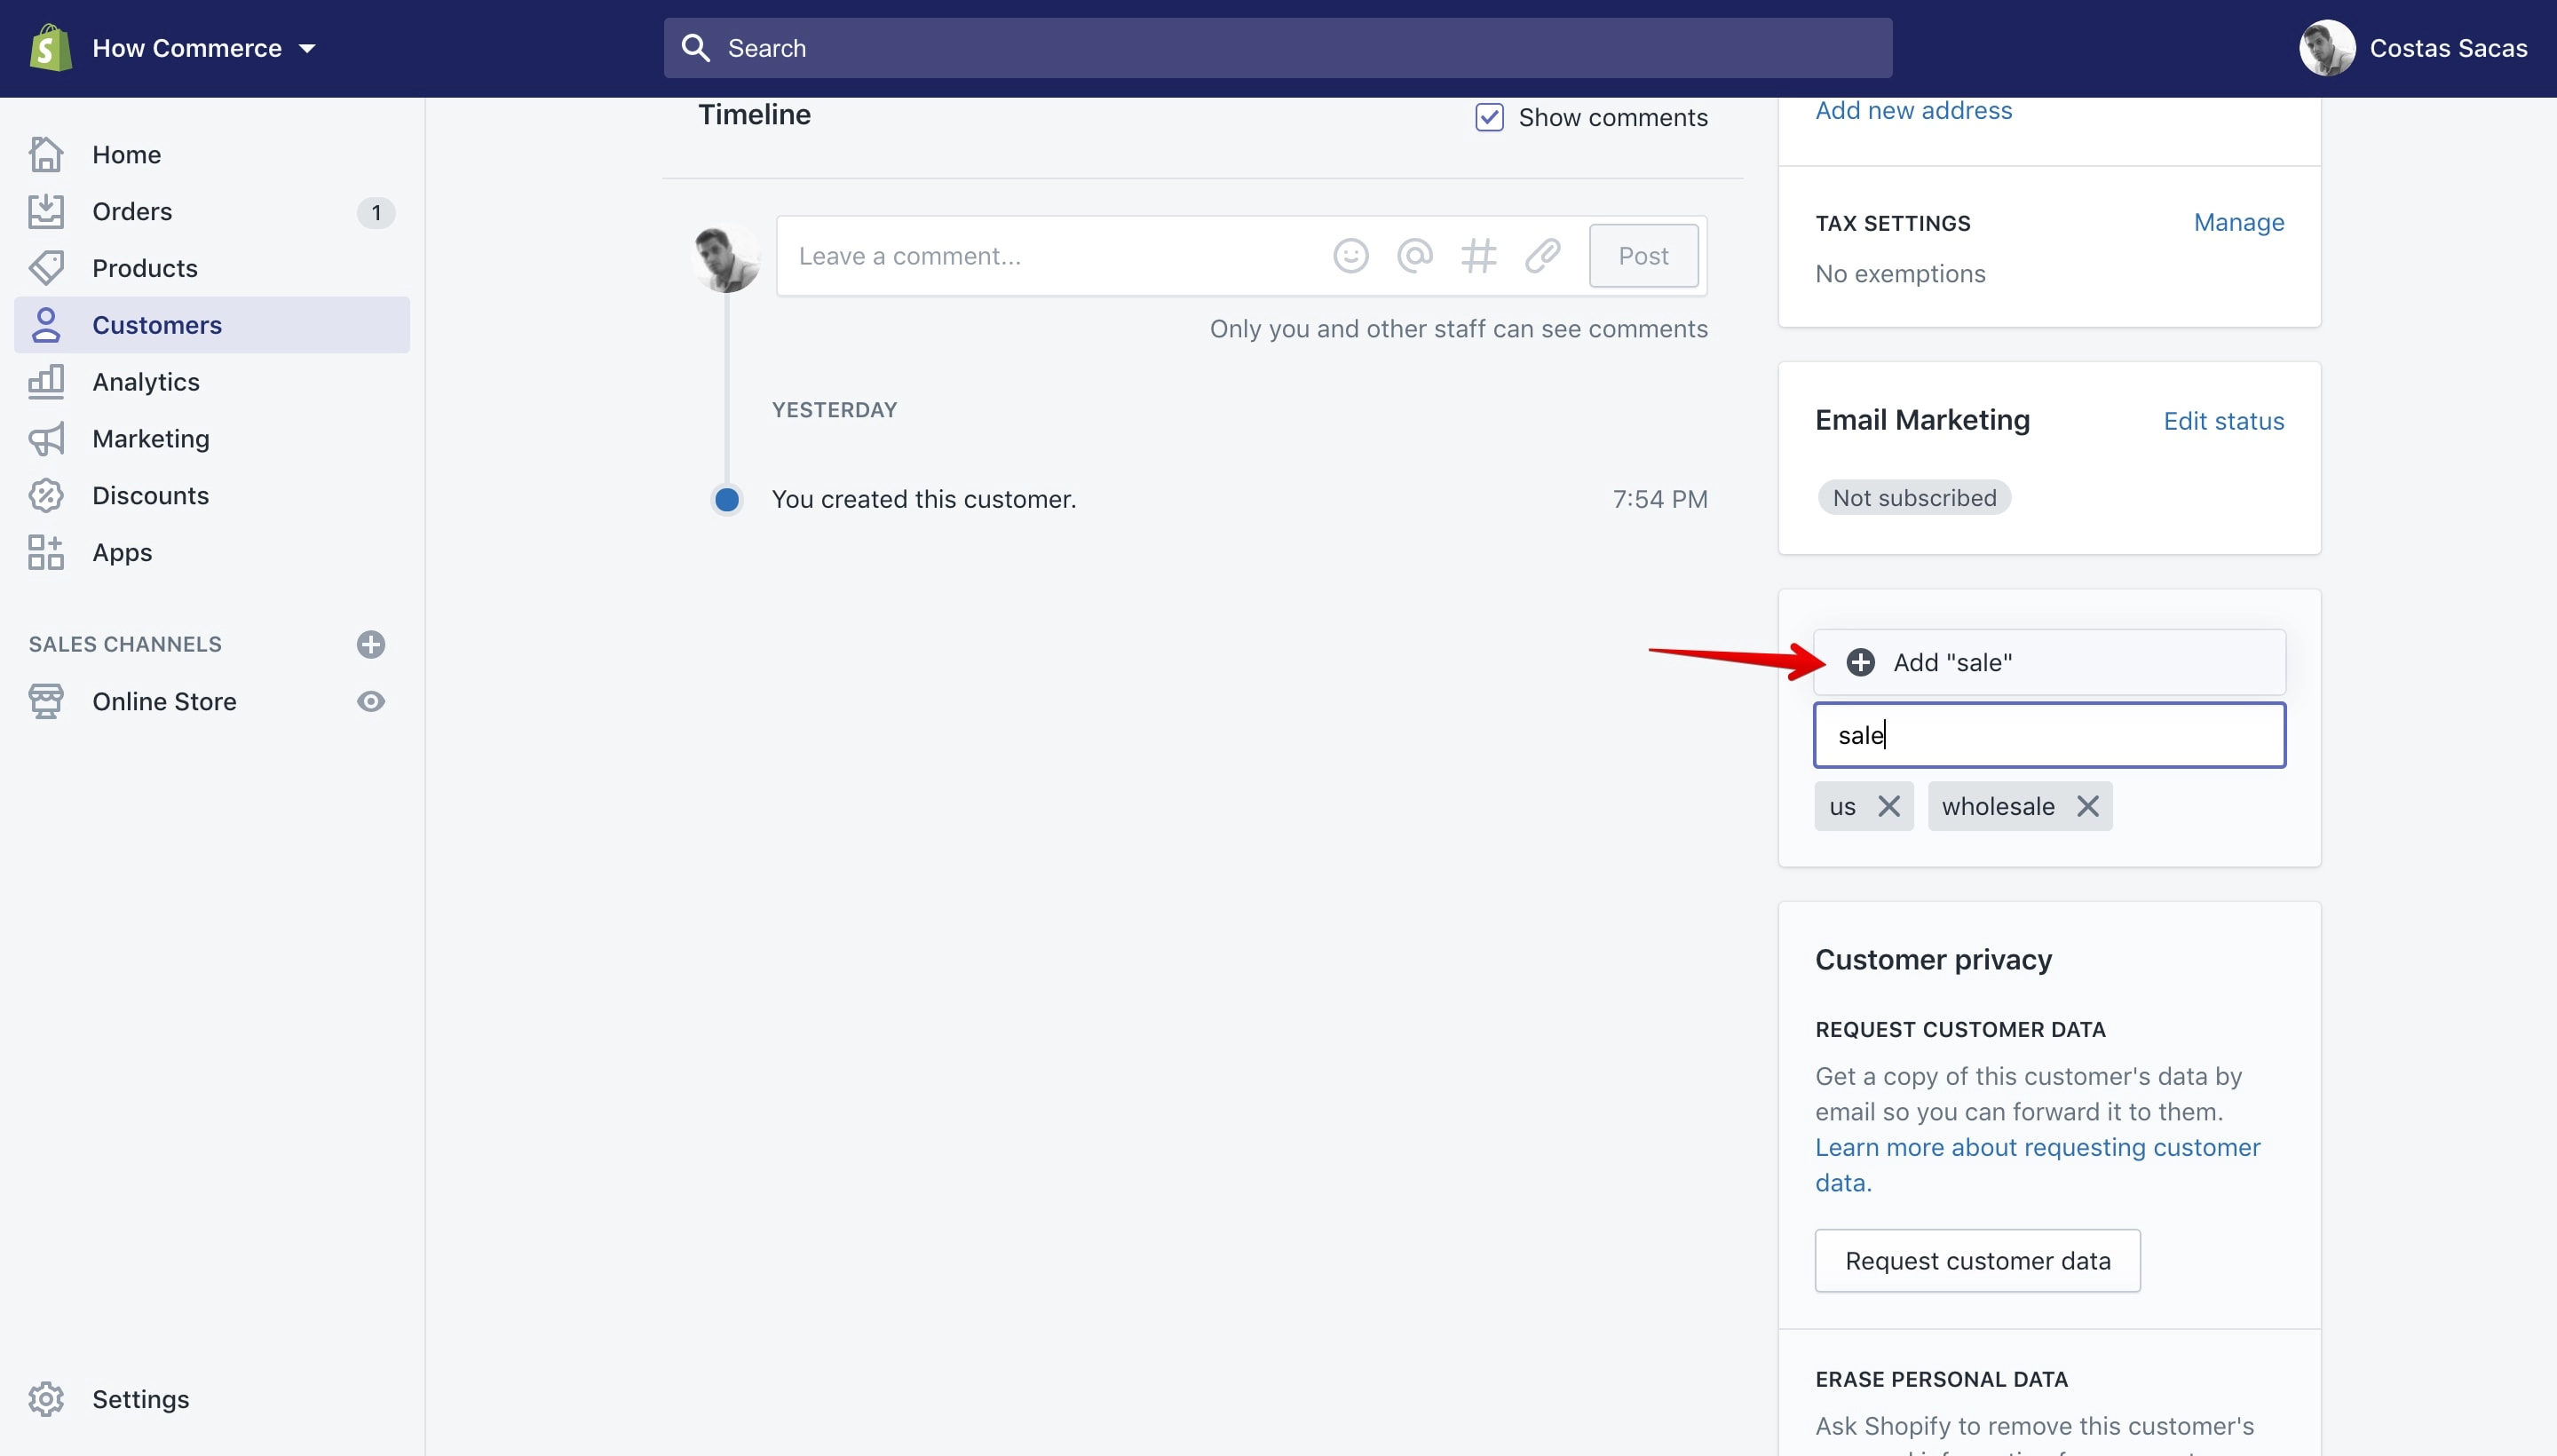Open the Products section
Image resolution: width=2557 pixels, height=1456 pixels.
[212, 268]
